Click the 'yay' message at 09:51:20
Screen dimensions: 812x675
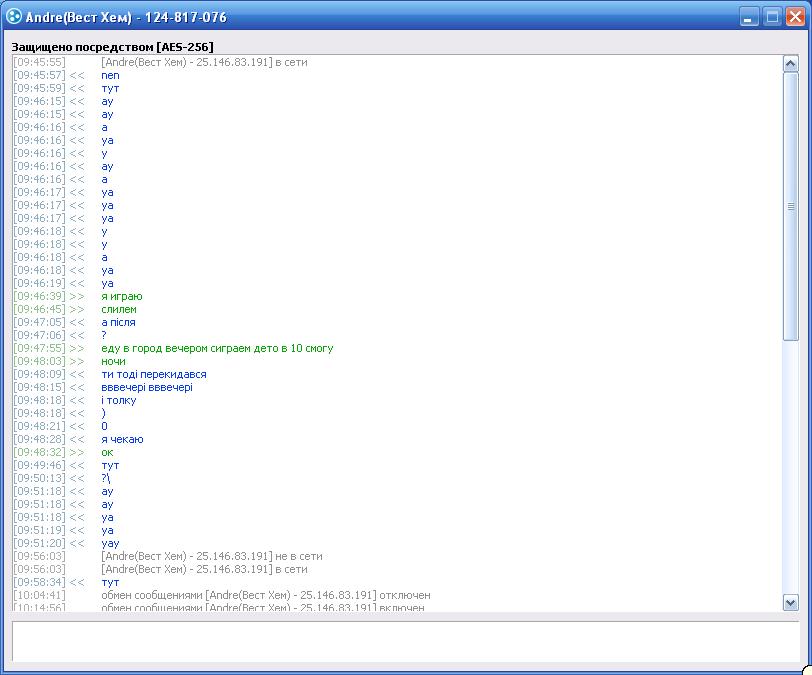110,543
